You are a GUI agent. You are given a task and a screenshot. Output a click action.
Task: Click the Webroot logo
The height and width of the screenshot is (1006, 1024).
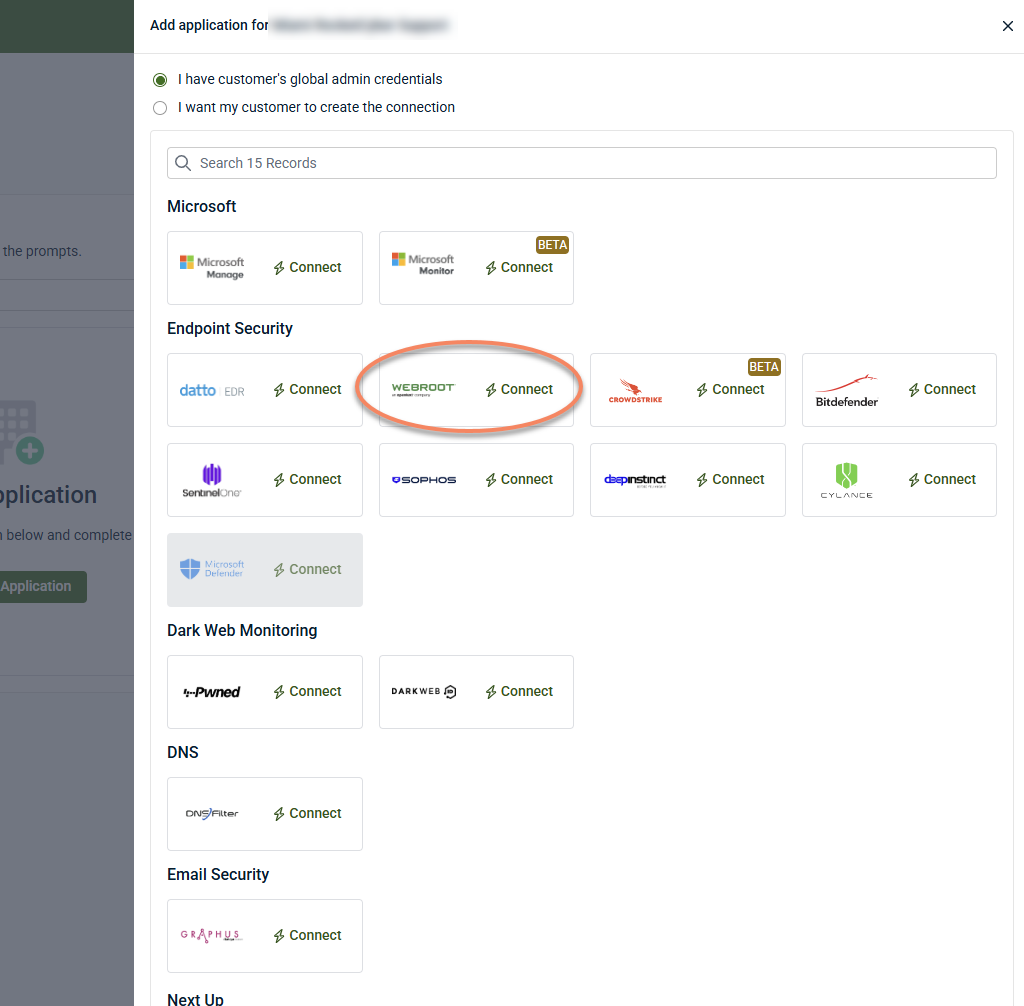click(x=423, y=389)
